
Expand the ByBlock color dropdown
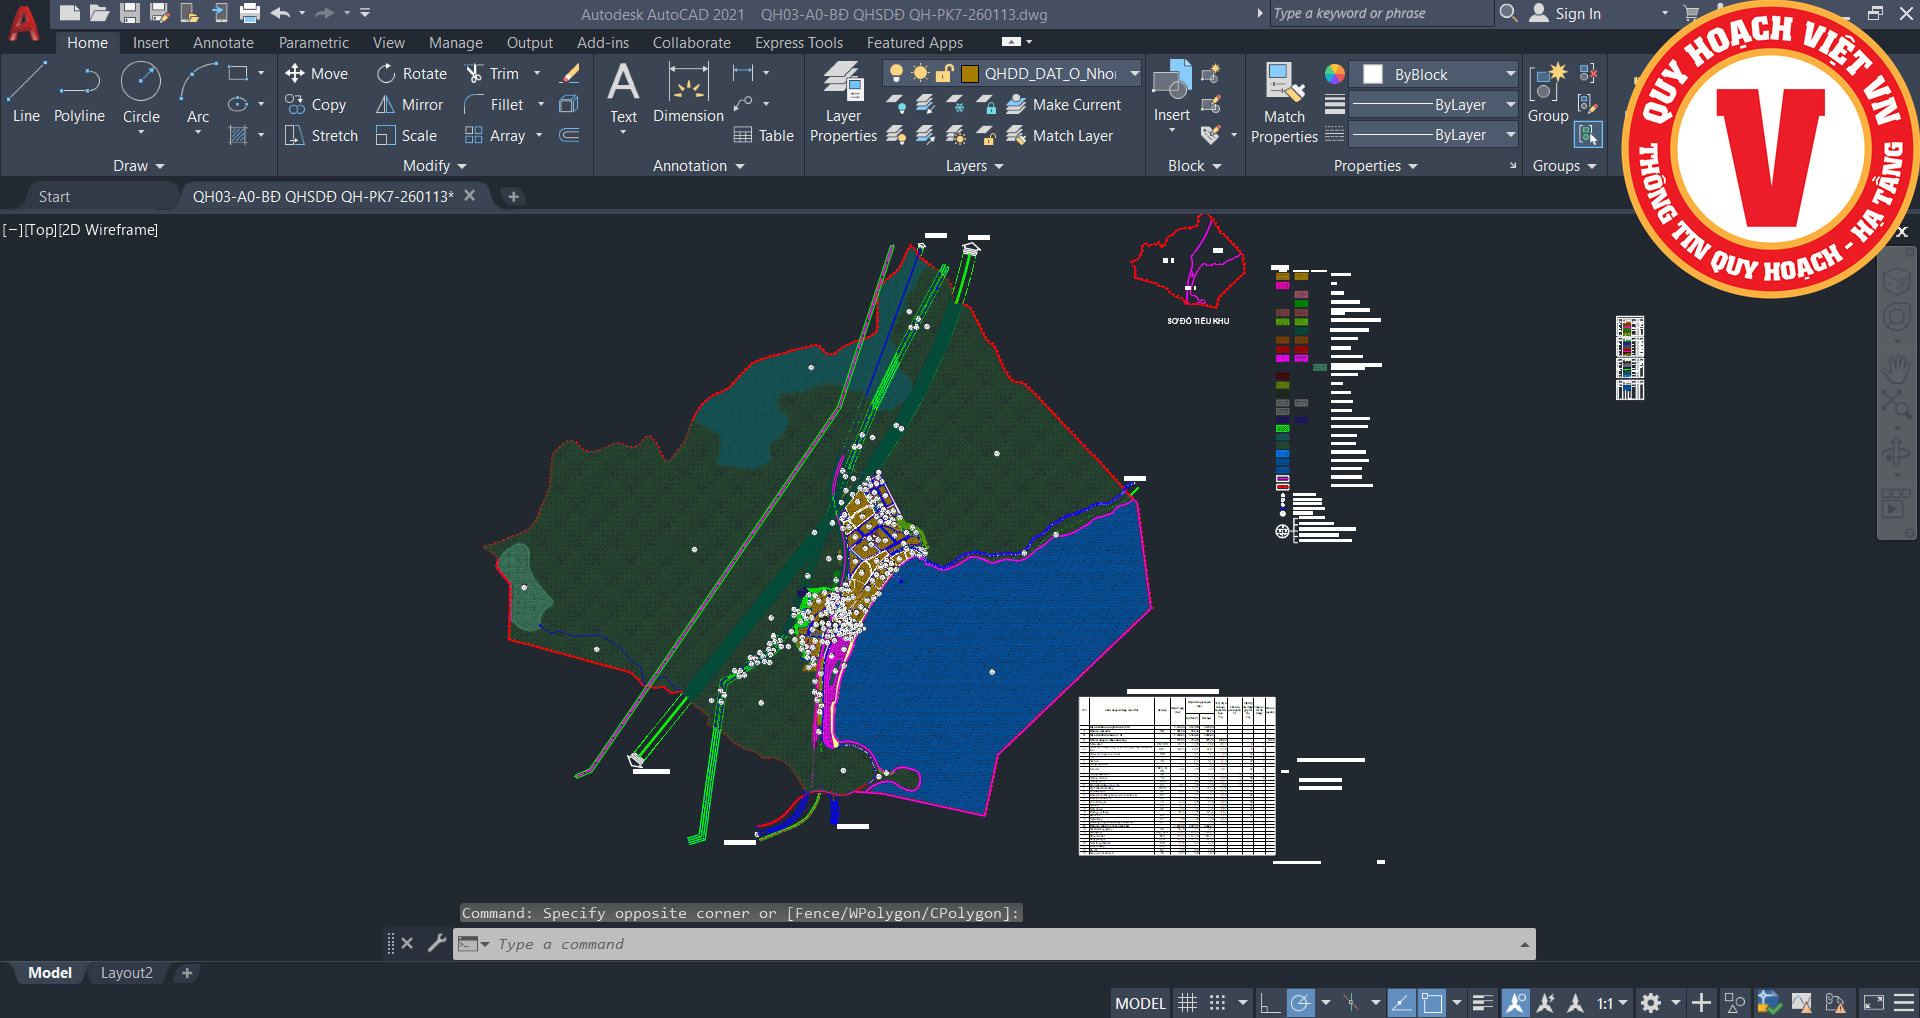click(1510, 74)
